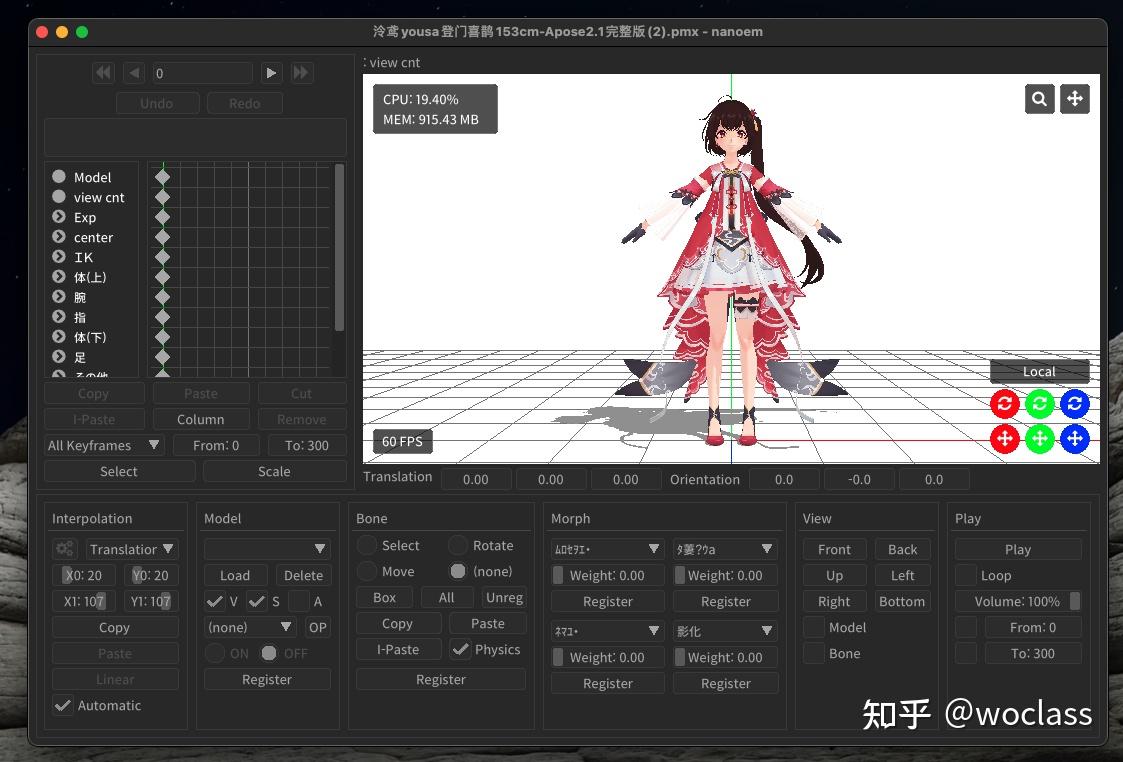Screen dimensions: 1123x762
Task: Open the Translation dropdown in Interpolation panel
Action: [x=131, y=548]
